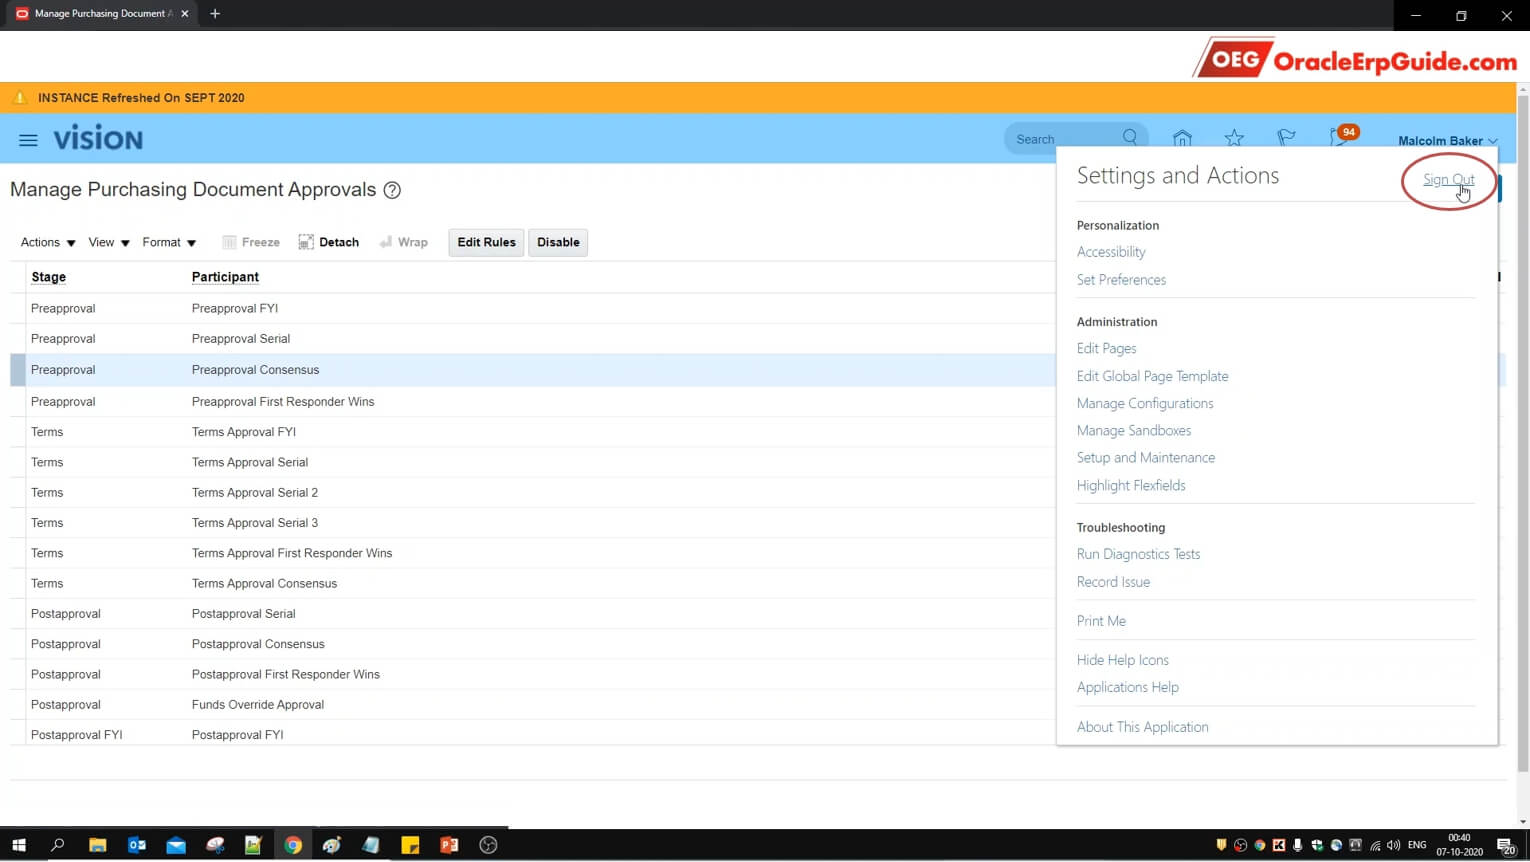This screenshot has height=862, width=1530.
Task: Open OBS Studio from taskbar
Action: pos(488,845)
